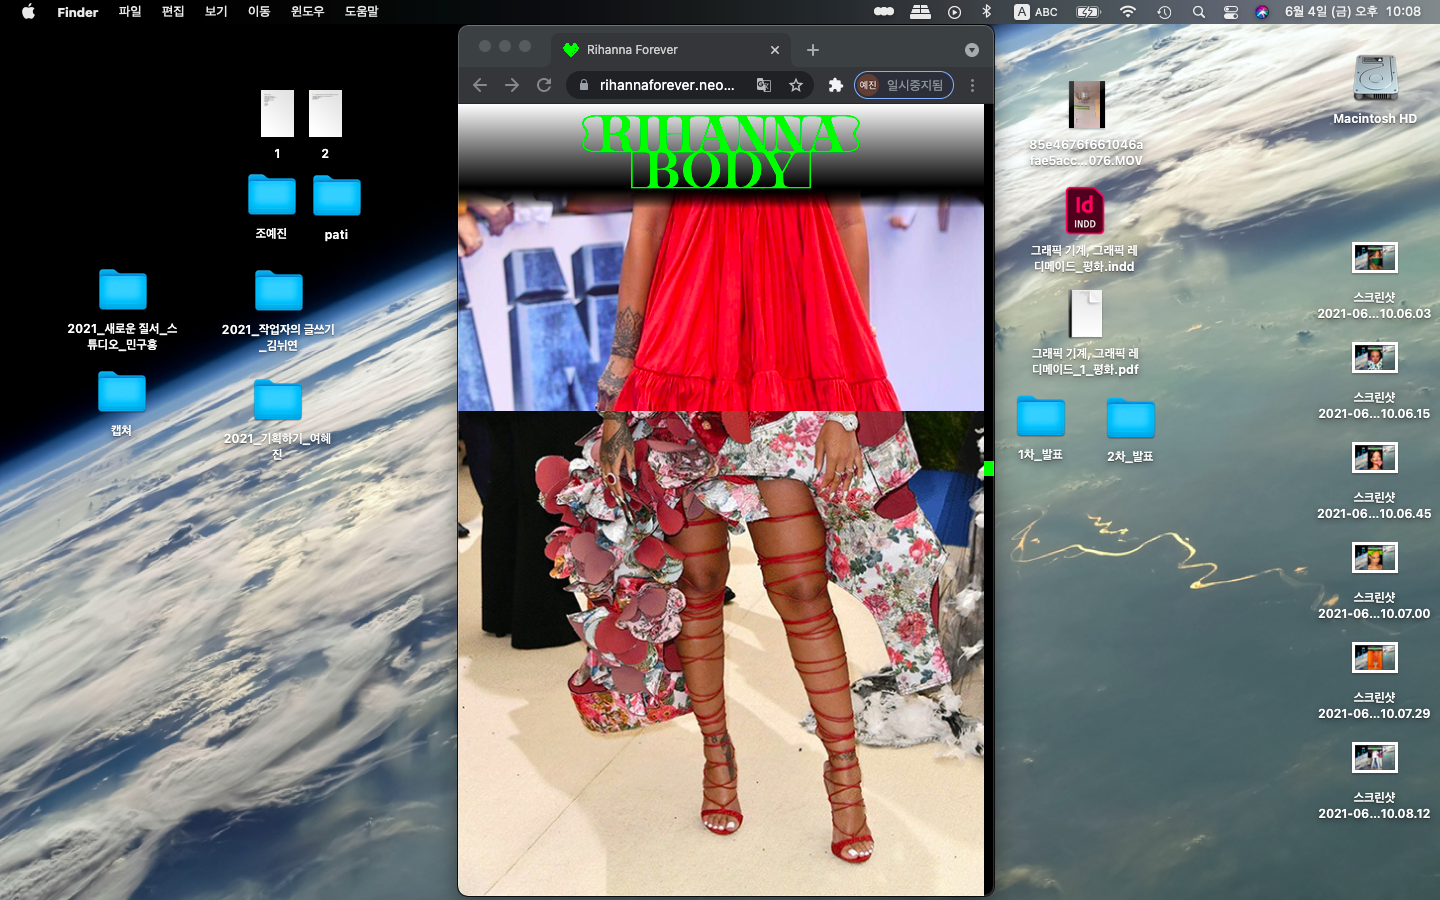This screenshot has height=900, width=1440.
Task: Open the tab search dropdown arrow
Action: (971, 50)
